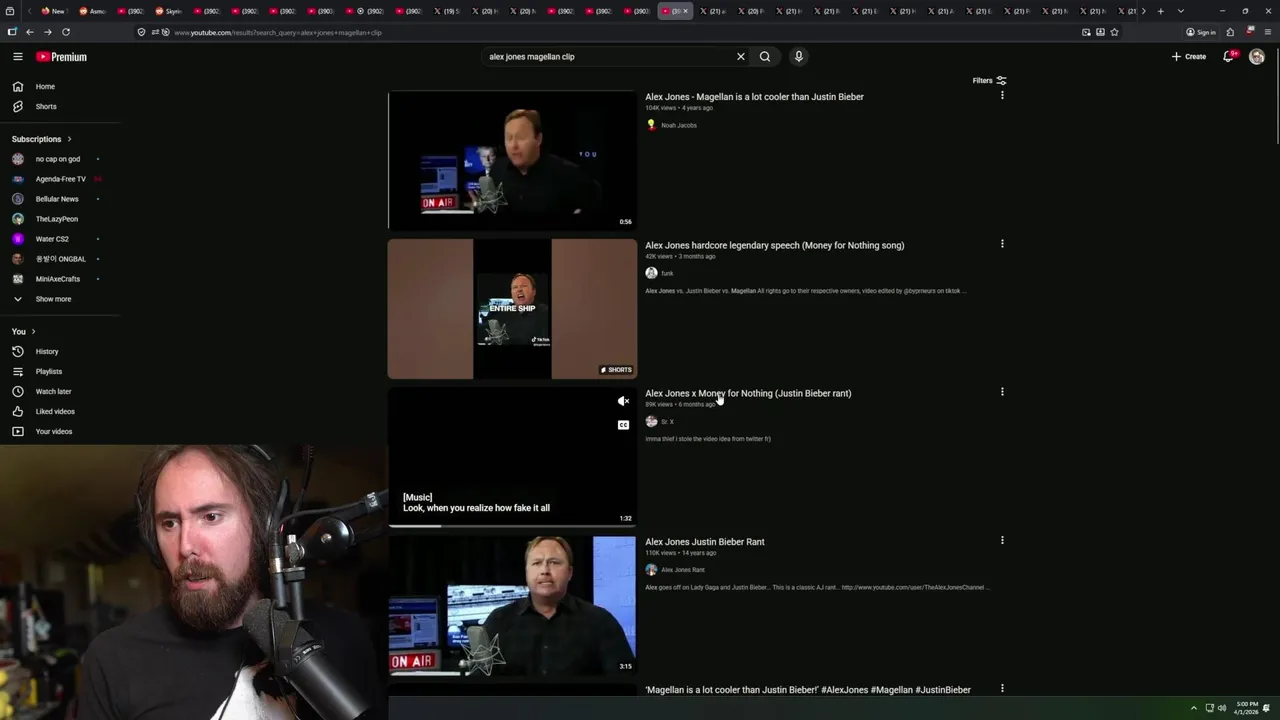The image size is (1280, 720).
Task: Open thumbnail of 'Magellan is a lot cooler' video
Action: pyautogui.click(x=512, y=160)
